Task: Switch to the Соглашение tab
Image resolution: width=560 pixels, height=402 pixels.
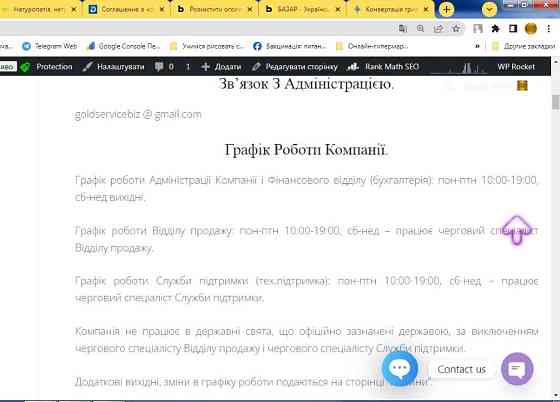Action: point(126,10)
